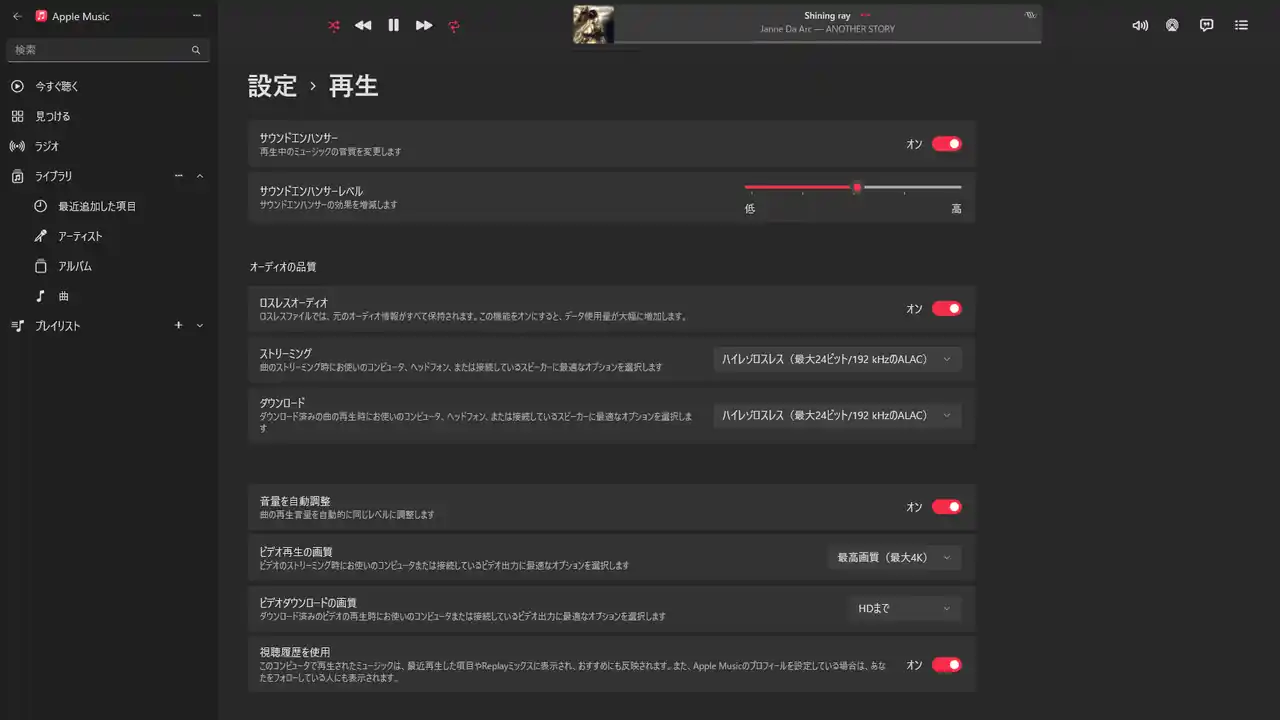The height and width of the screenshot is (720, 1280).
Task: Go to 設定 in the breadcrumb
Action: pyautogui.click(x=273, y=86)
